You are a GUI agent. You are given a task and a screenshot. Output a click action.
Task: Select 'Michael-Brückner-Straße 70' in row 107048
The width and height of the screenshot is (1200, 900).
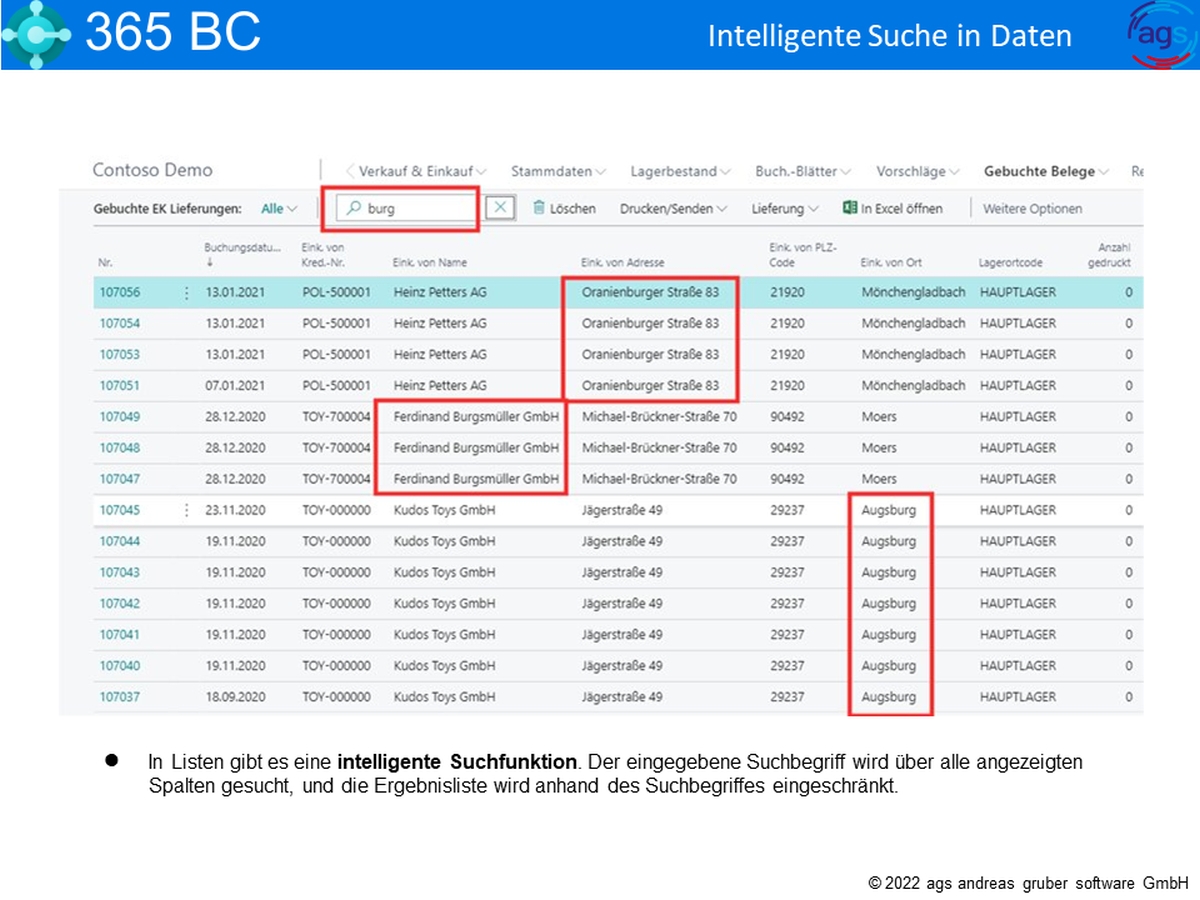[x=659, y=448]
